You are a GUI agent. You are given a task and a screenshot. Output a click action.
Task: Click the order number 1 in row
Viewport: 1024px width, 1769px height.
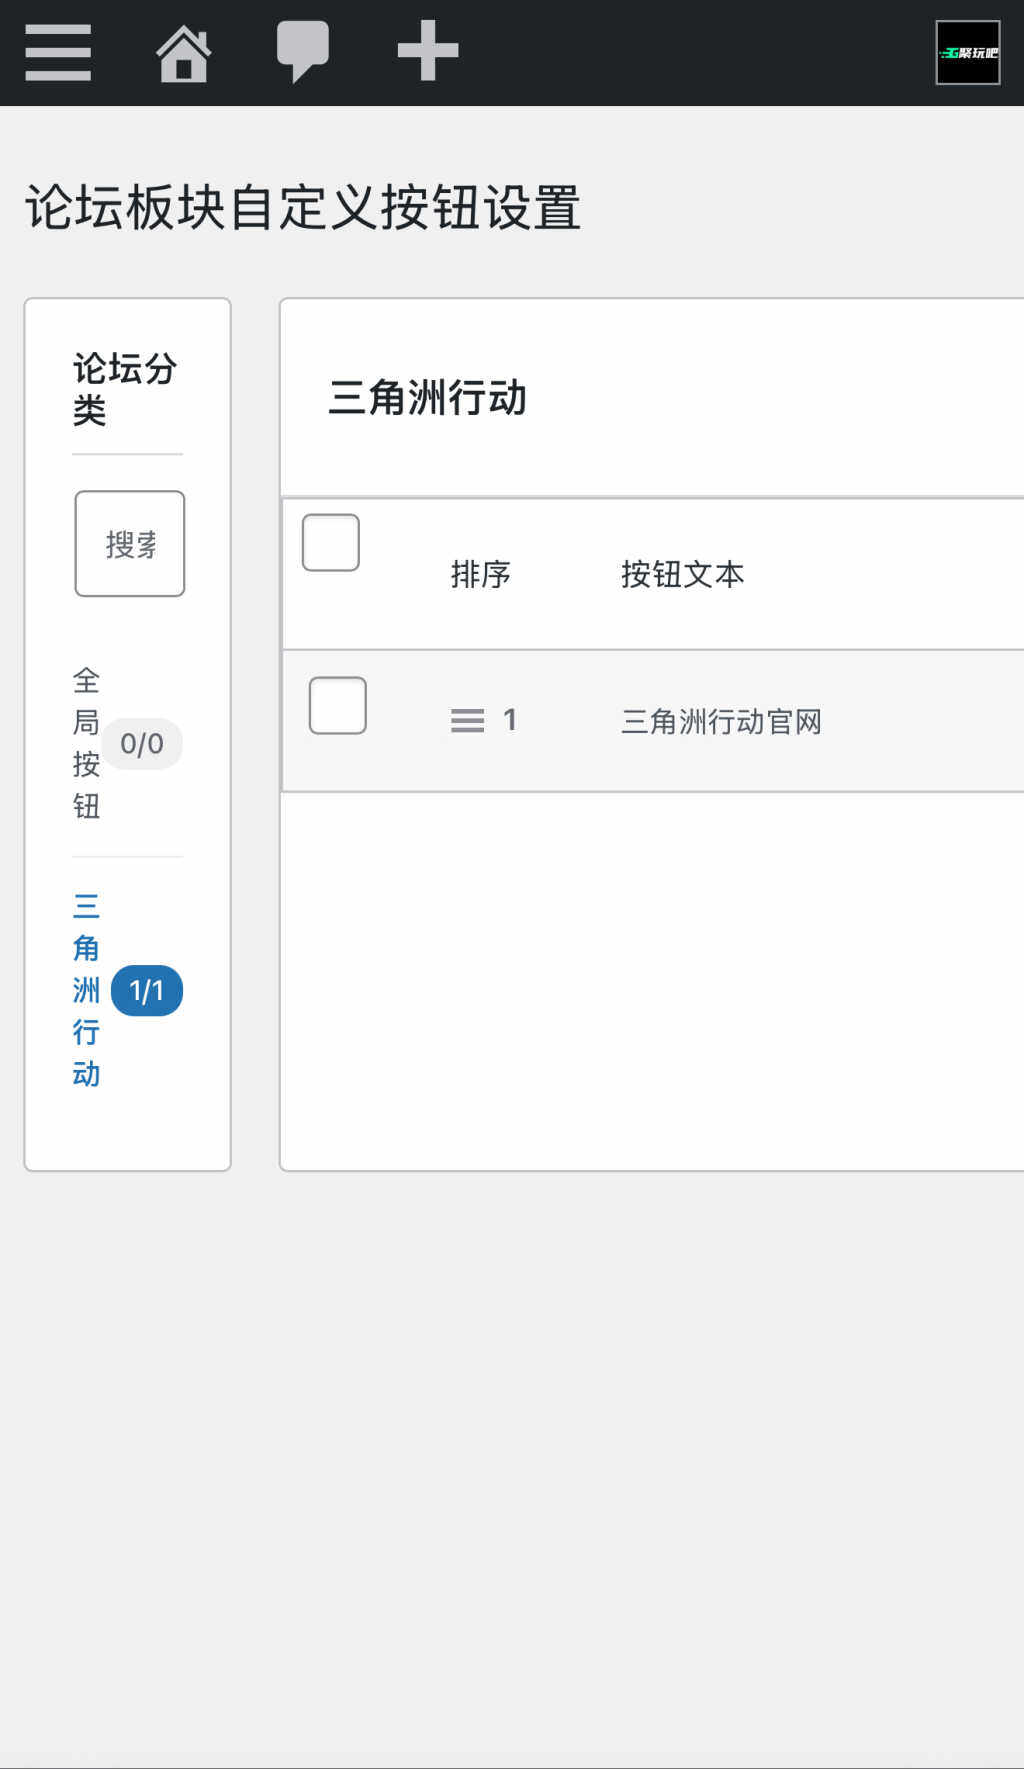(x=510, y=720)
